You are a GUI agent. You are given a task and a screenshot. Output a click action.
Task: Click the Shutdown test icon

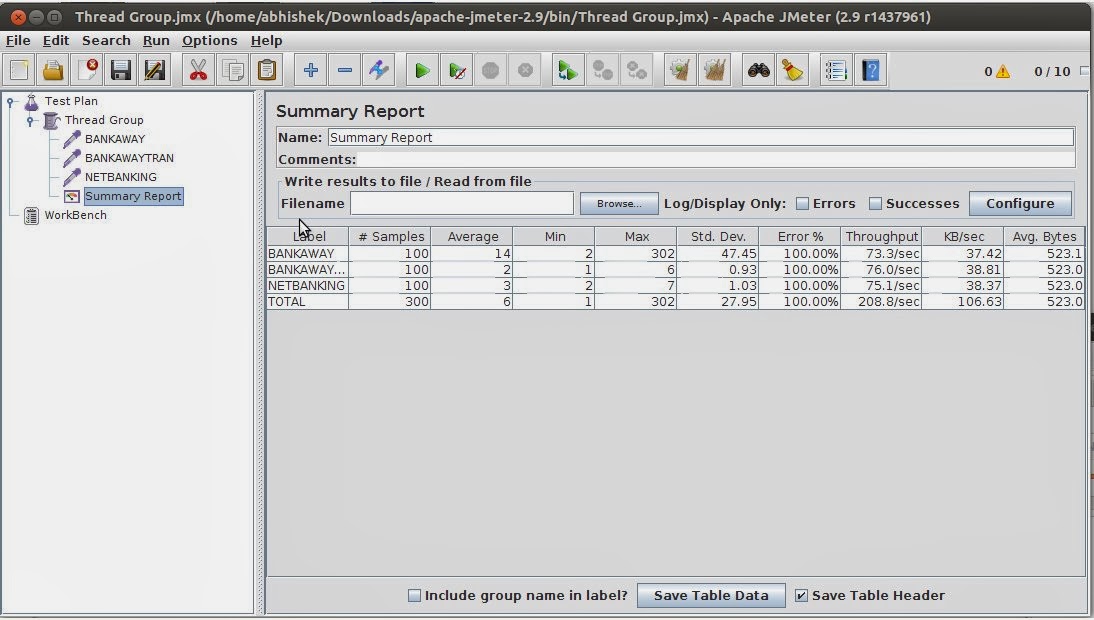coord(523,70)
